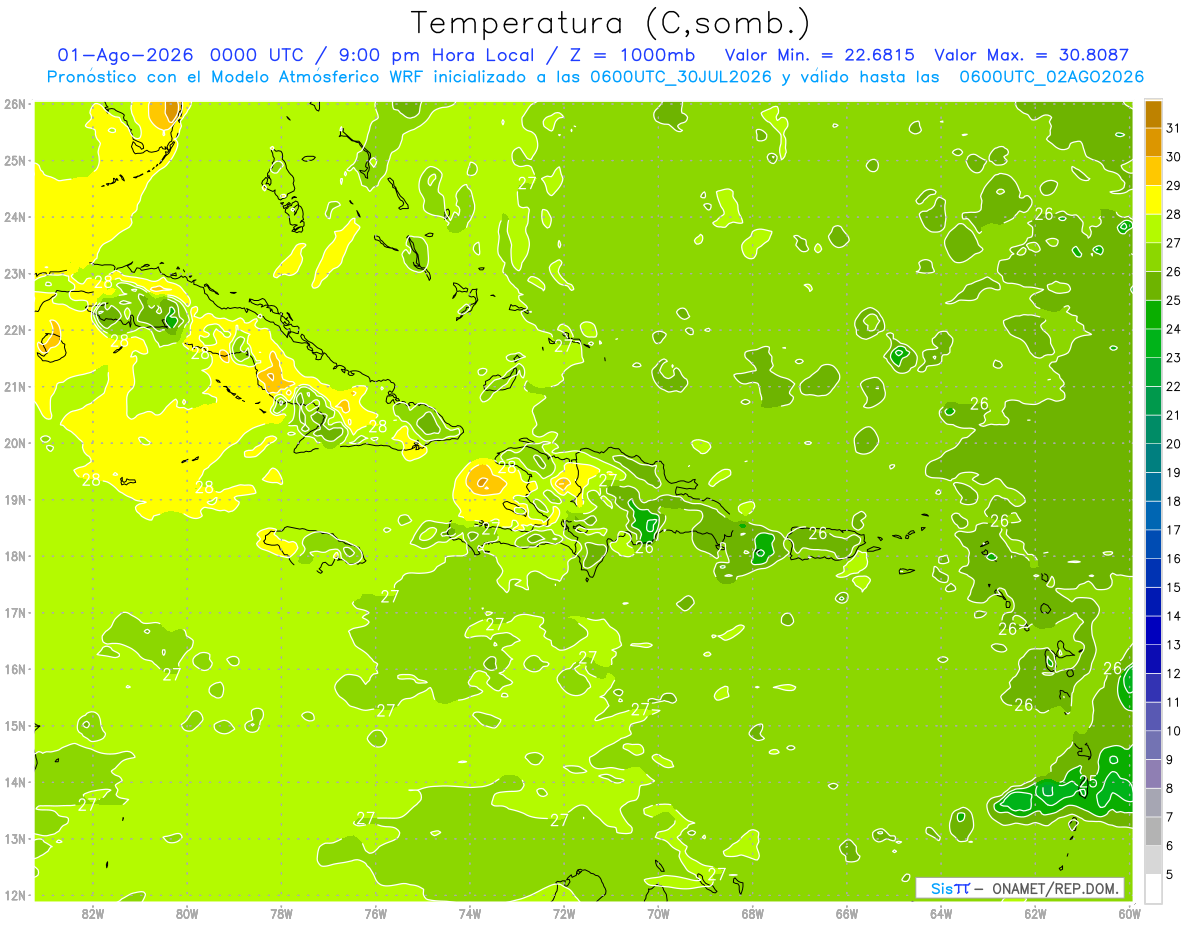The width and height of the screenshot is (1200, 927).
Task: Click the brown legend swatch above 31
Action: [x=1153, y=114]
